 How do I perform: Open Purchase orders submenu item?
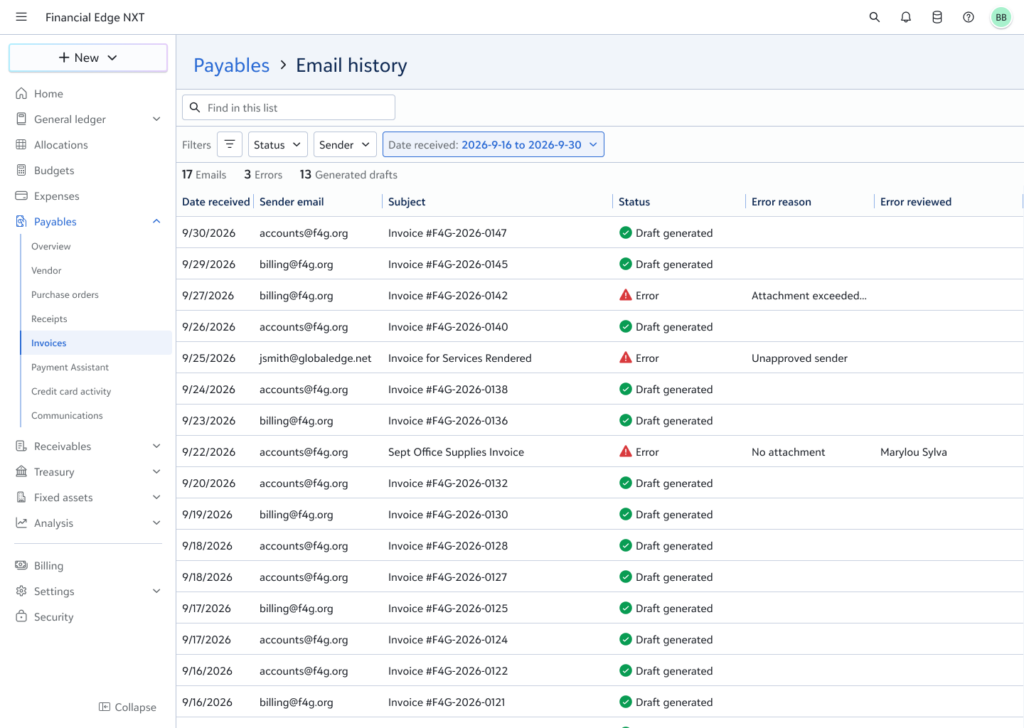(x=65, y=294)
